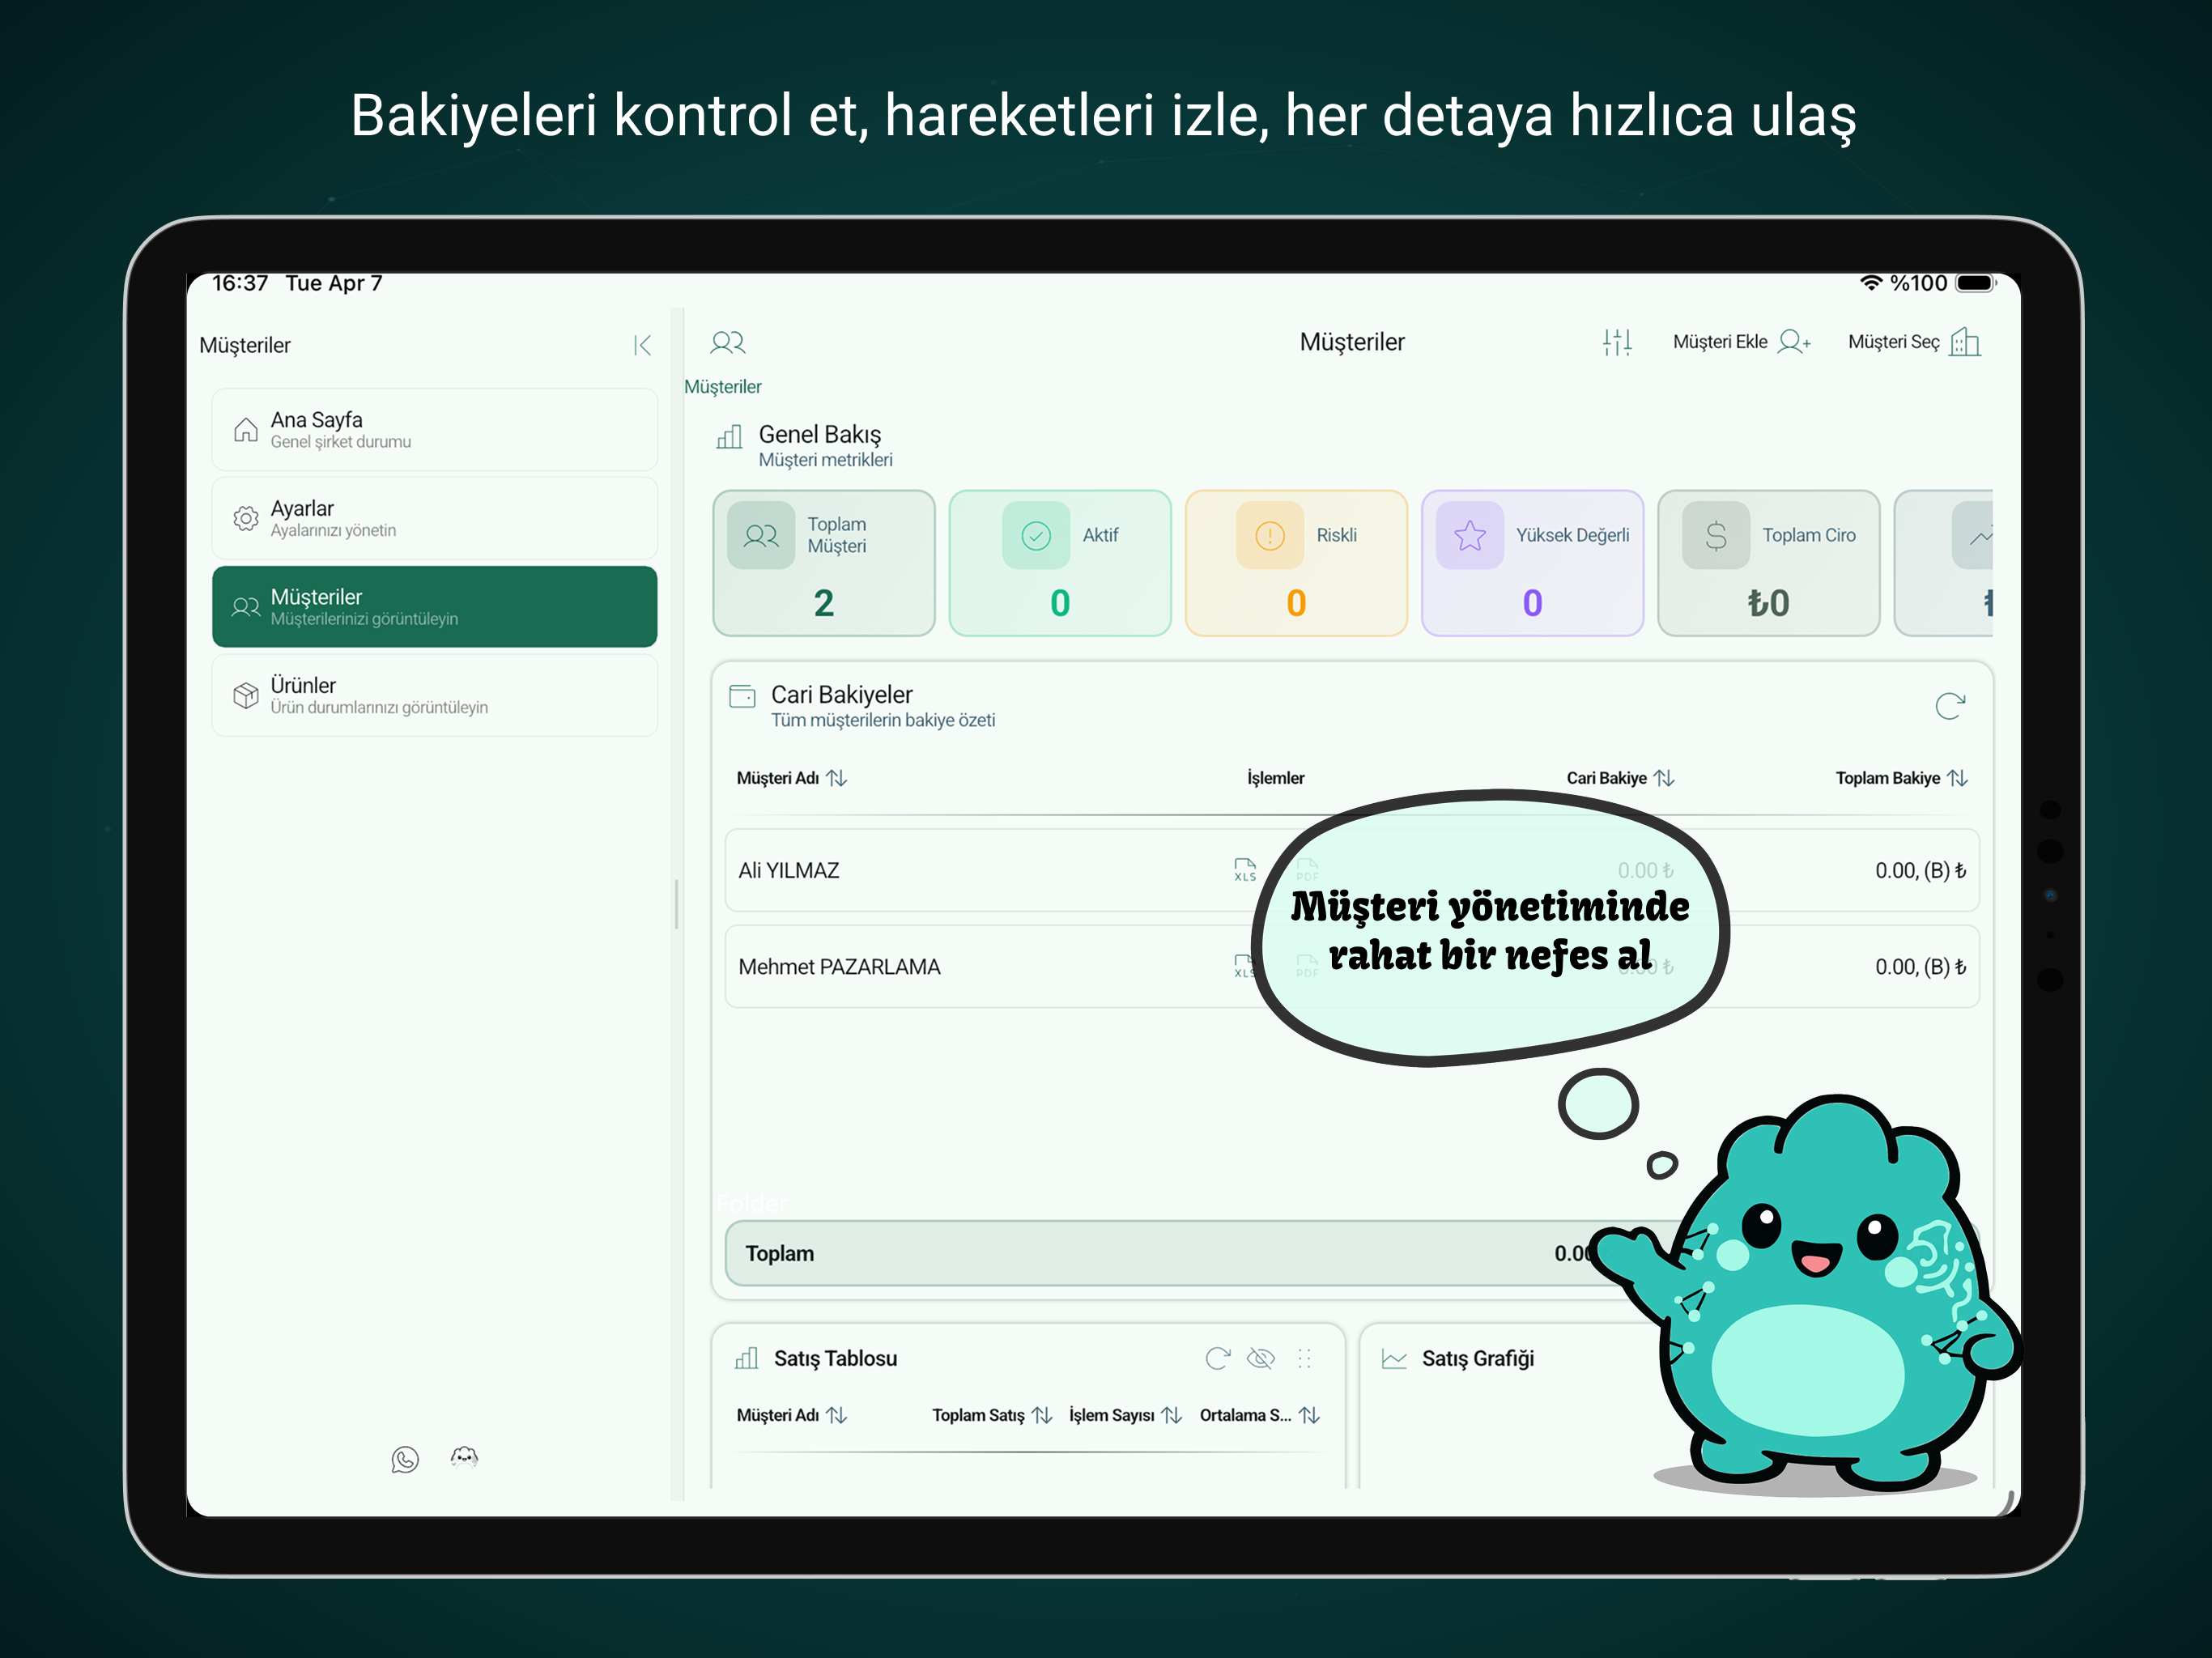Click Ali YILMAZ total balance value

coord(1920,871)
